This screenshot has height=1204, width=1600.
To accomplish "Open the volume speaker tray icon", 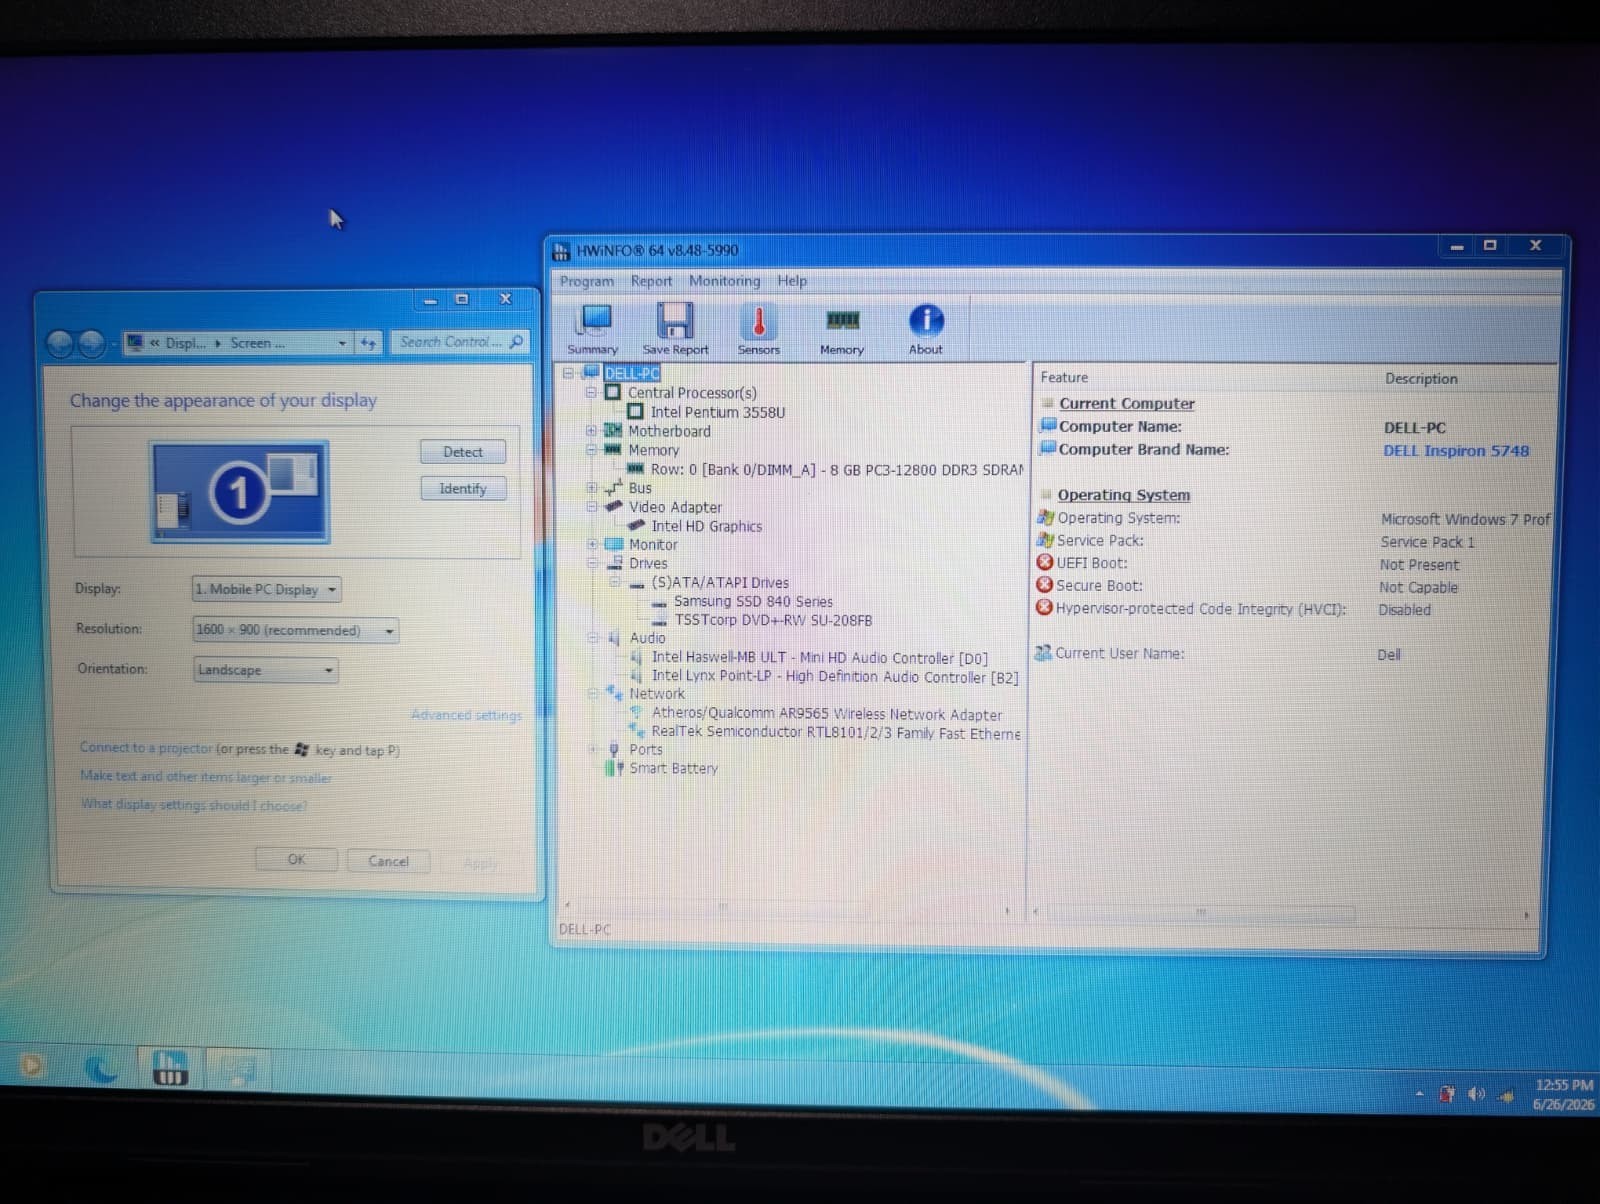I will (x=1475, y=1094).
